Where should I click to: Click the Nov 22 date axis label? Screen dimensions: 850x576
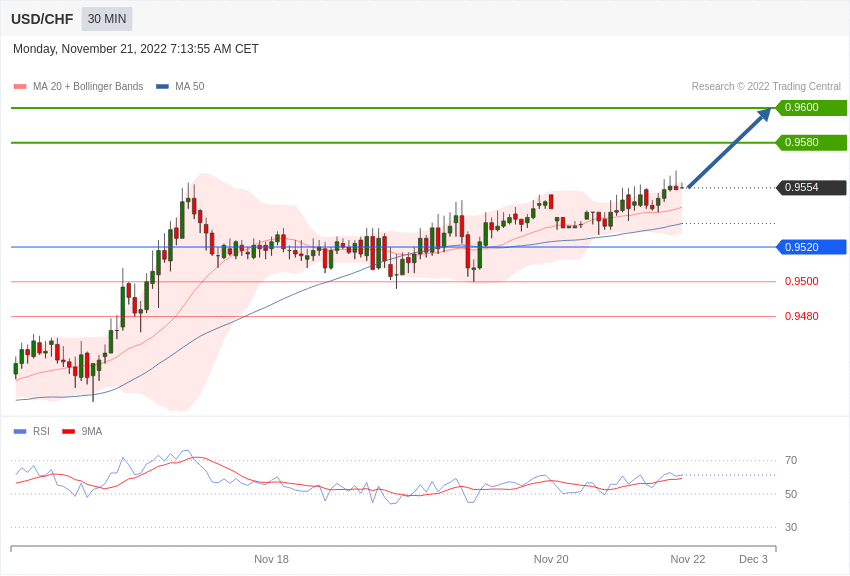688,559
